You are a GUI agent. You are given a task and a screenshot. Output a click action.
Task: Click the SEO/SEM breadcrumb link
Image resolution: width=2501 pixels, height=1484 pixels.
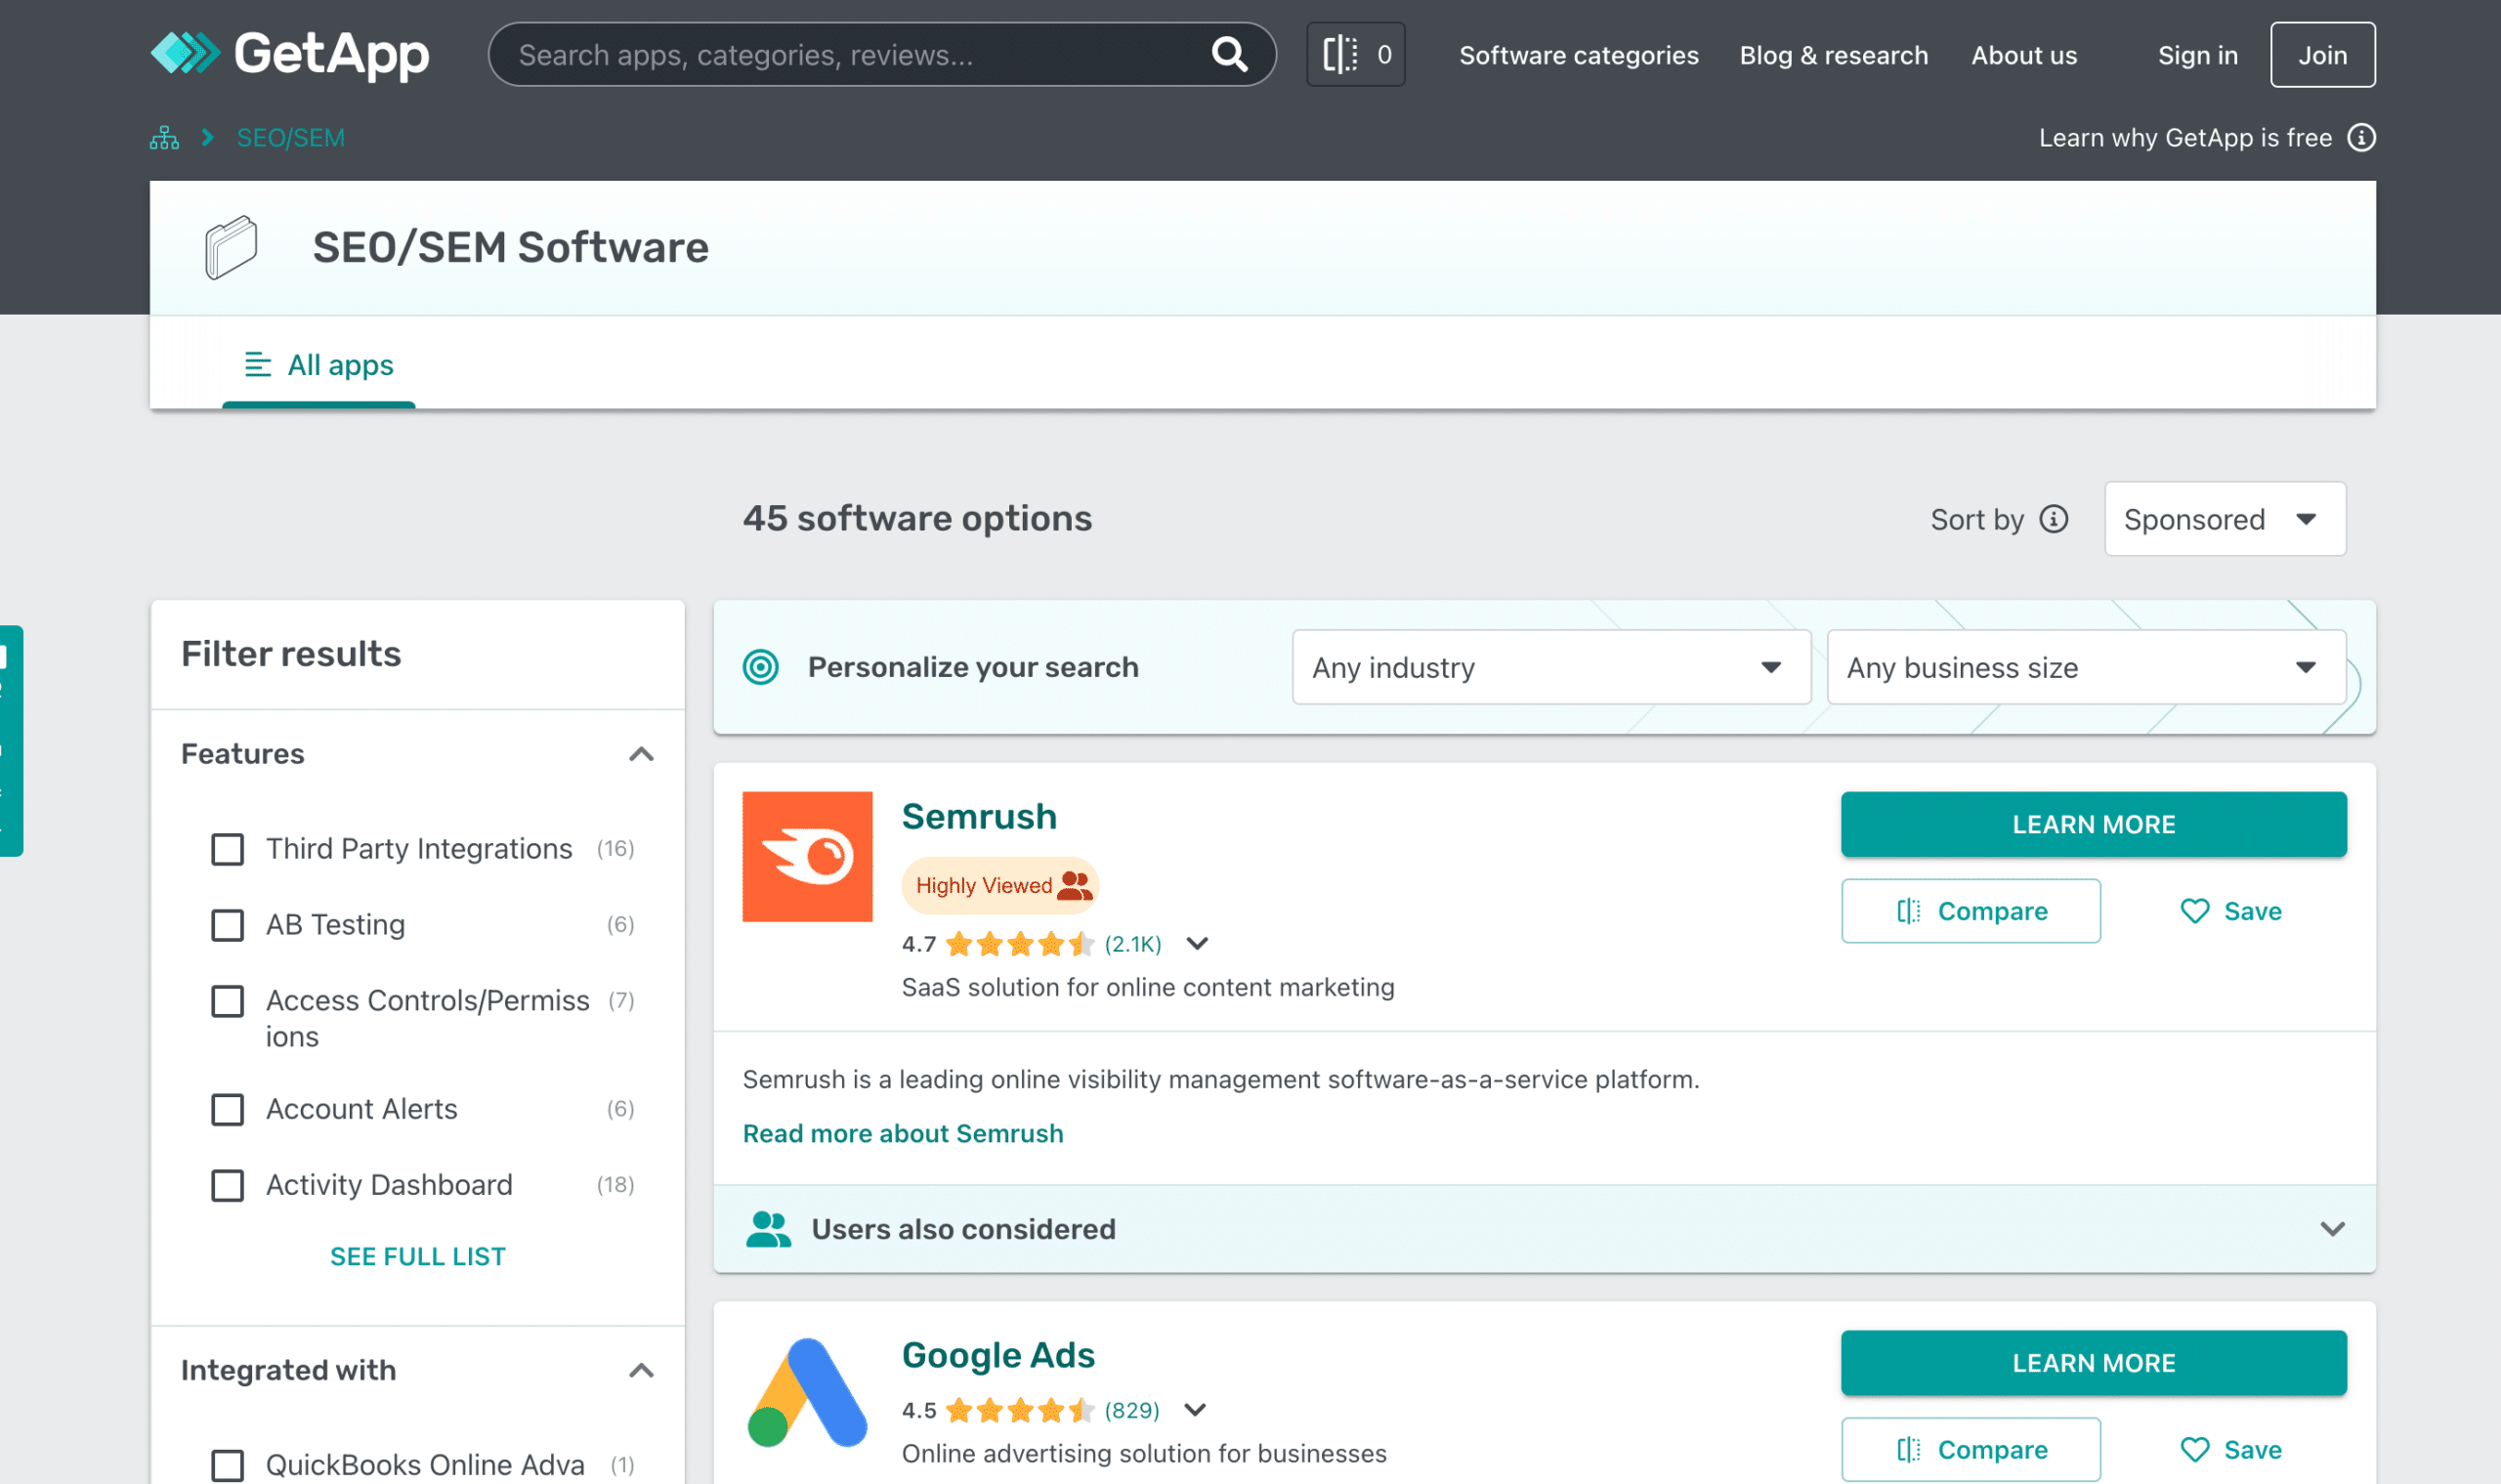(x=290, y=138)
